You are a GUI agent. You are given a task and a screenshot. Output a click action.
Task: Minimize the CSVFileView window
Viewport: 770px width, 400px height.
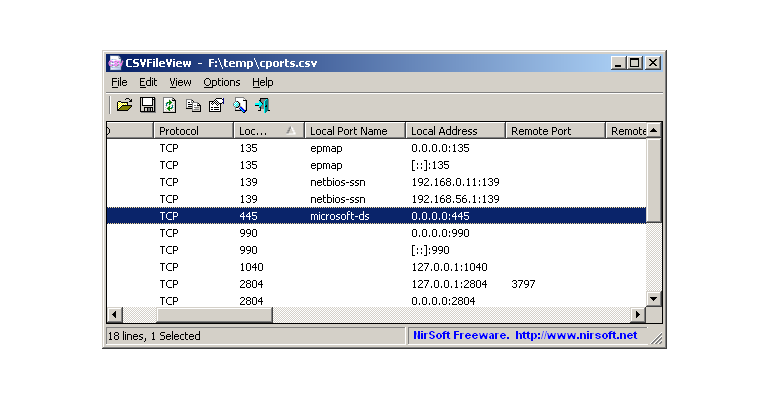618,63
